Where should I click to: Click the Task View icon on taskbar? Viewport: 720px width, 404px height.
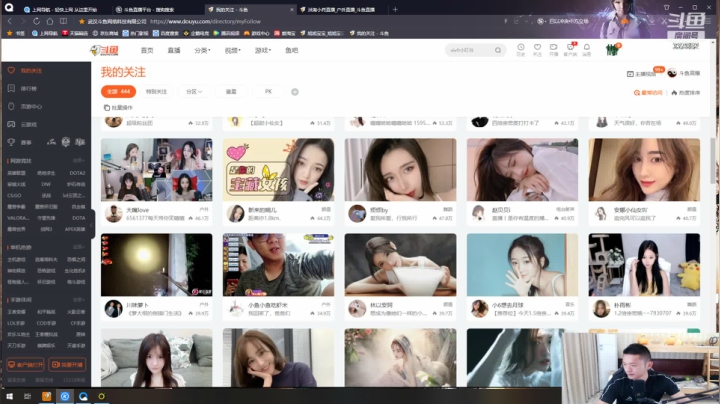coord(28,396)
